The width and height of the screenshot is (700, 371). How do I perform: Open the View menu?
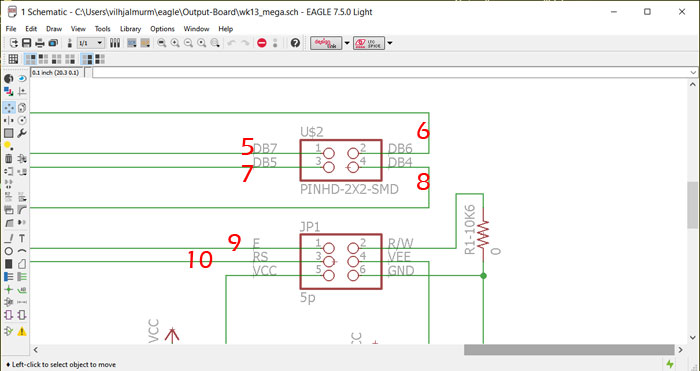(x=78, y=29)
